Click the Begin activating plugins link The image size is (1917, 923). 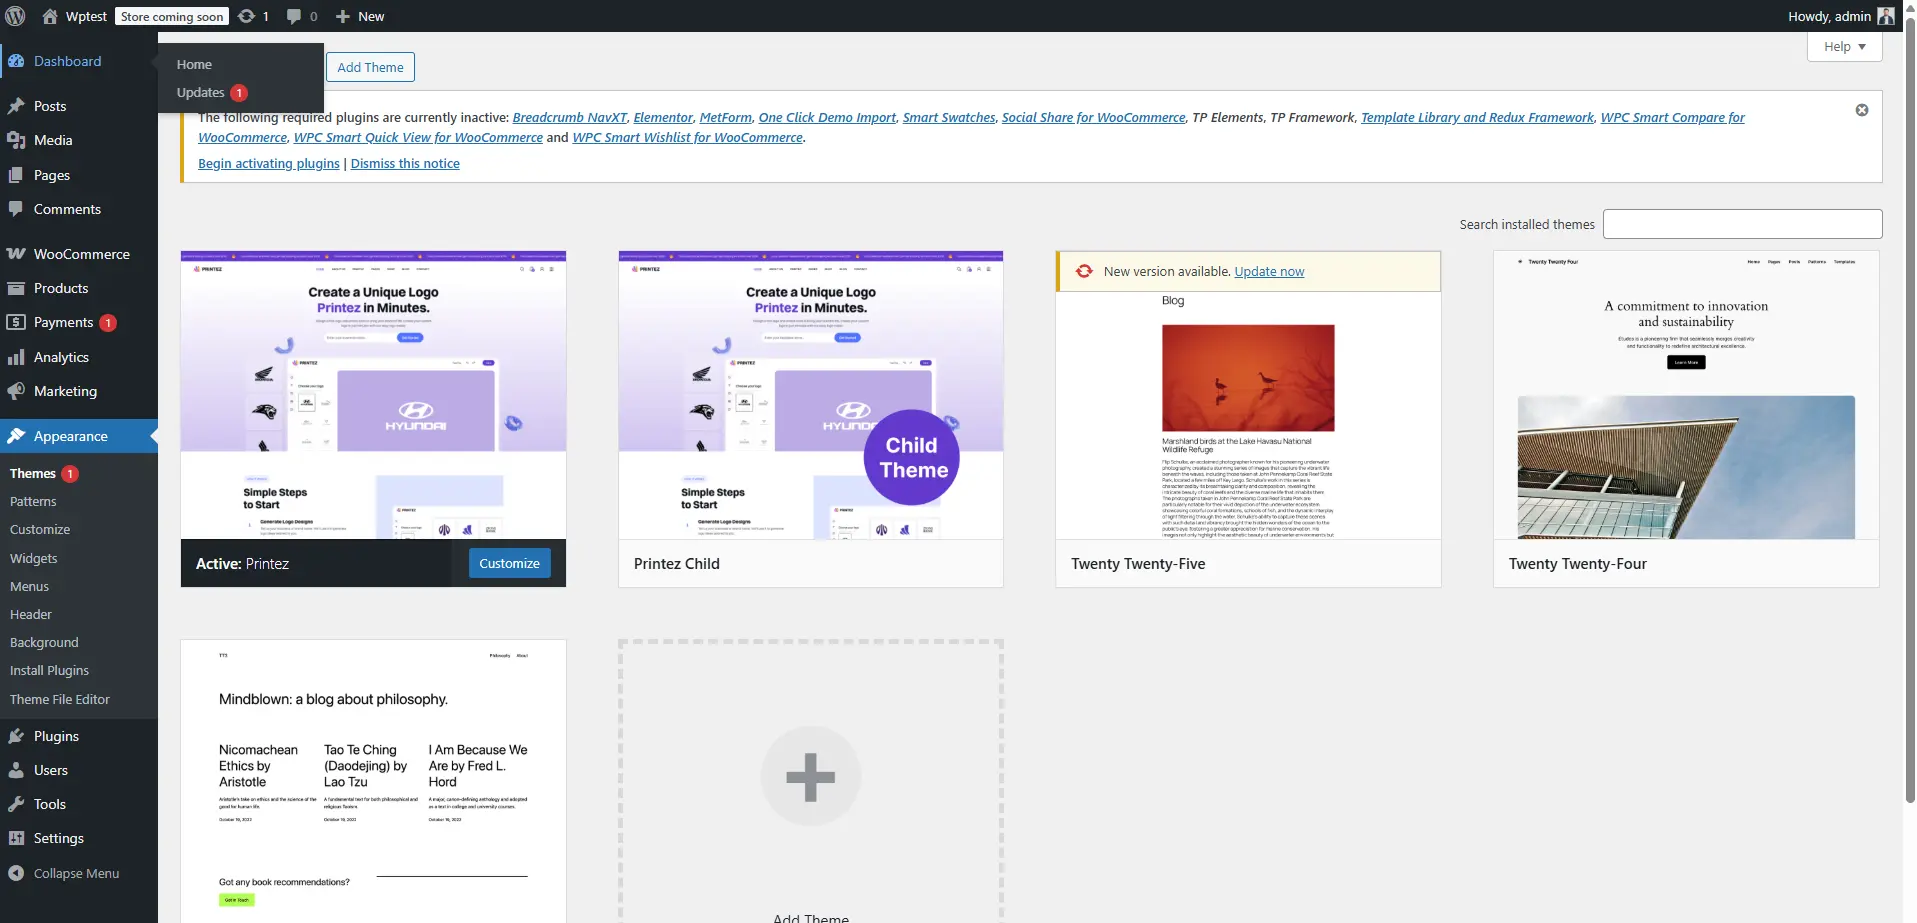pyautogui.click(x=269, y=164)
